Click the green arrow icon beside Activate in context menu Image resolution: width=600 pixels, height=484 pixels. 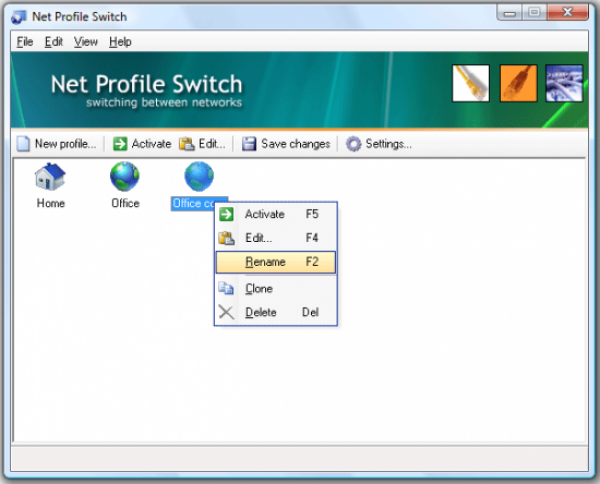coord(226,214)
